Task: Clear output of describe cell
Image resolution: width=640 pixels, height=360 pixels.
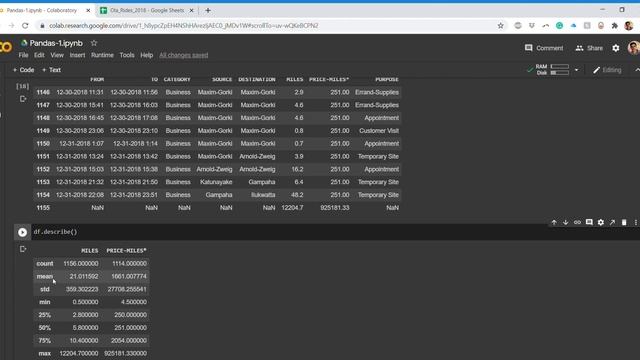Action: 23,249
